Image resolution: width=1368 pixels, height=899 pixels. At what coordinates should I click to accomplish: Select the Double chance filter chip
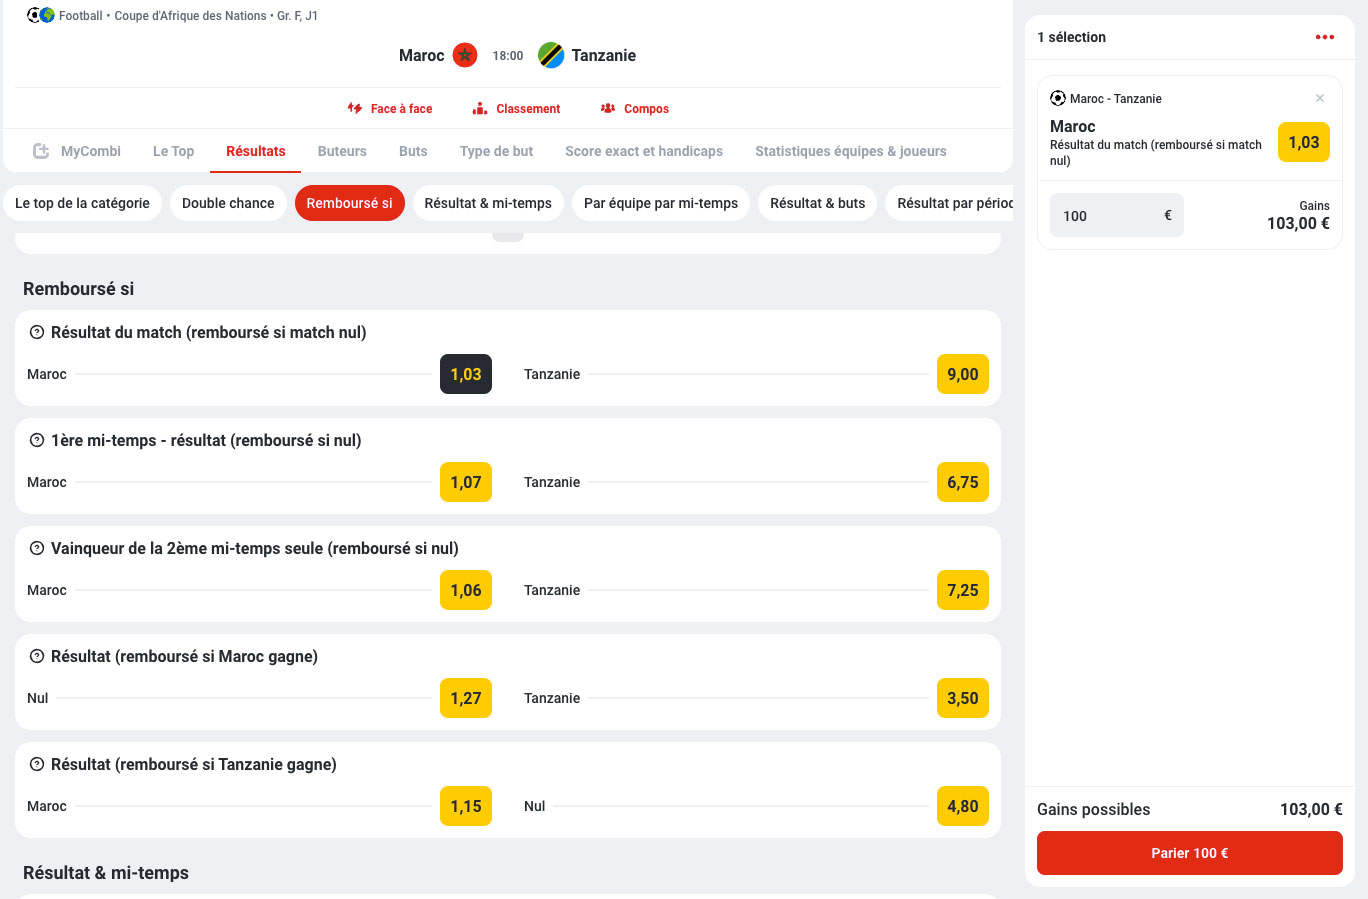pyautogui.click(x=228, y=203)
